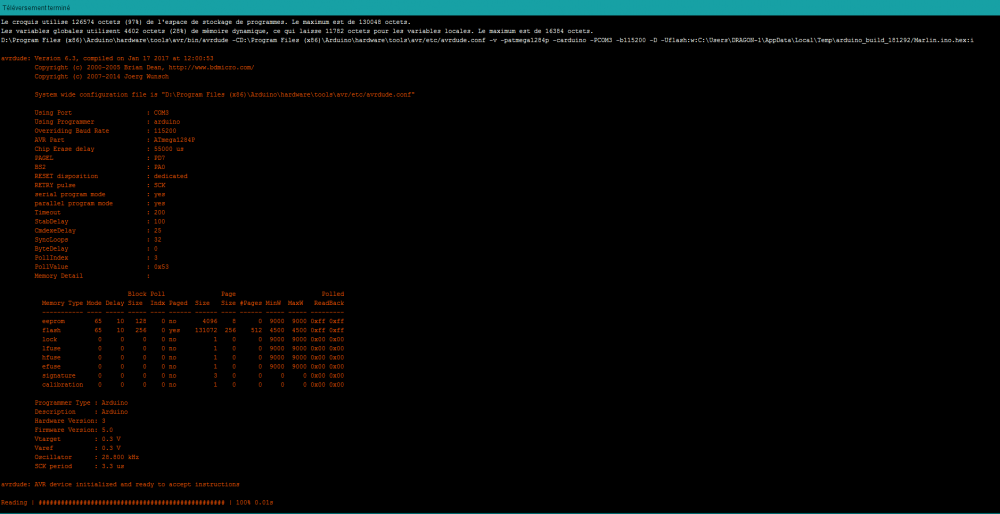
Task: Click the line starting 'Le croquis utilise 126574 octets'
Action: (206, 22)
